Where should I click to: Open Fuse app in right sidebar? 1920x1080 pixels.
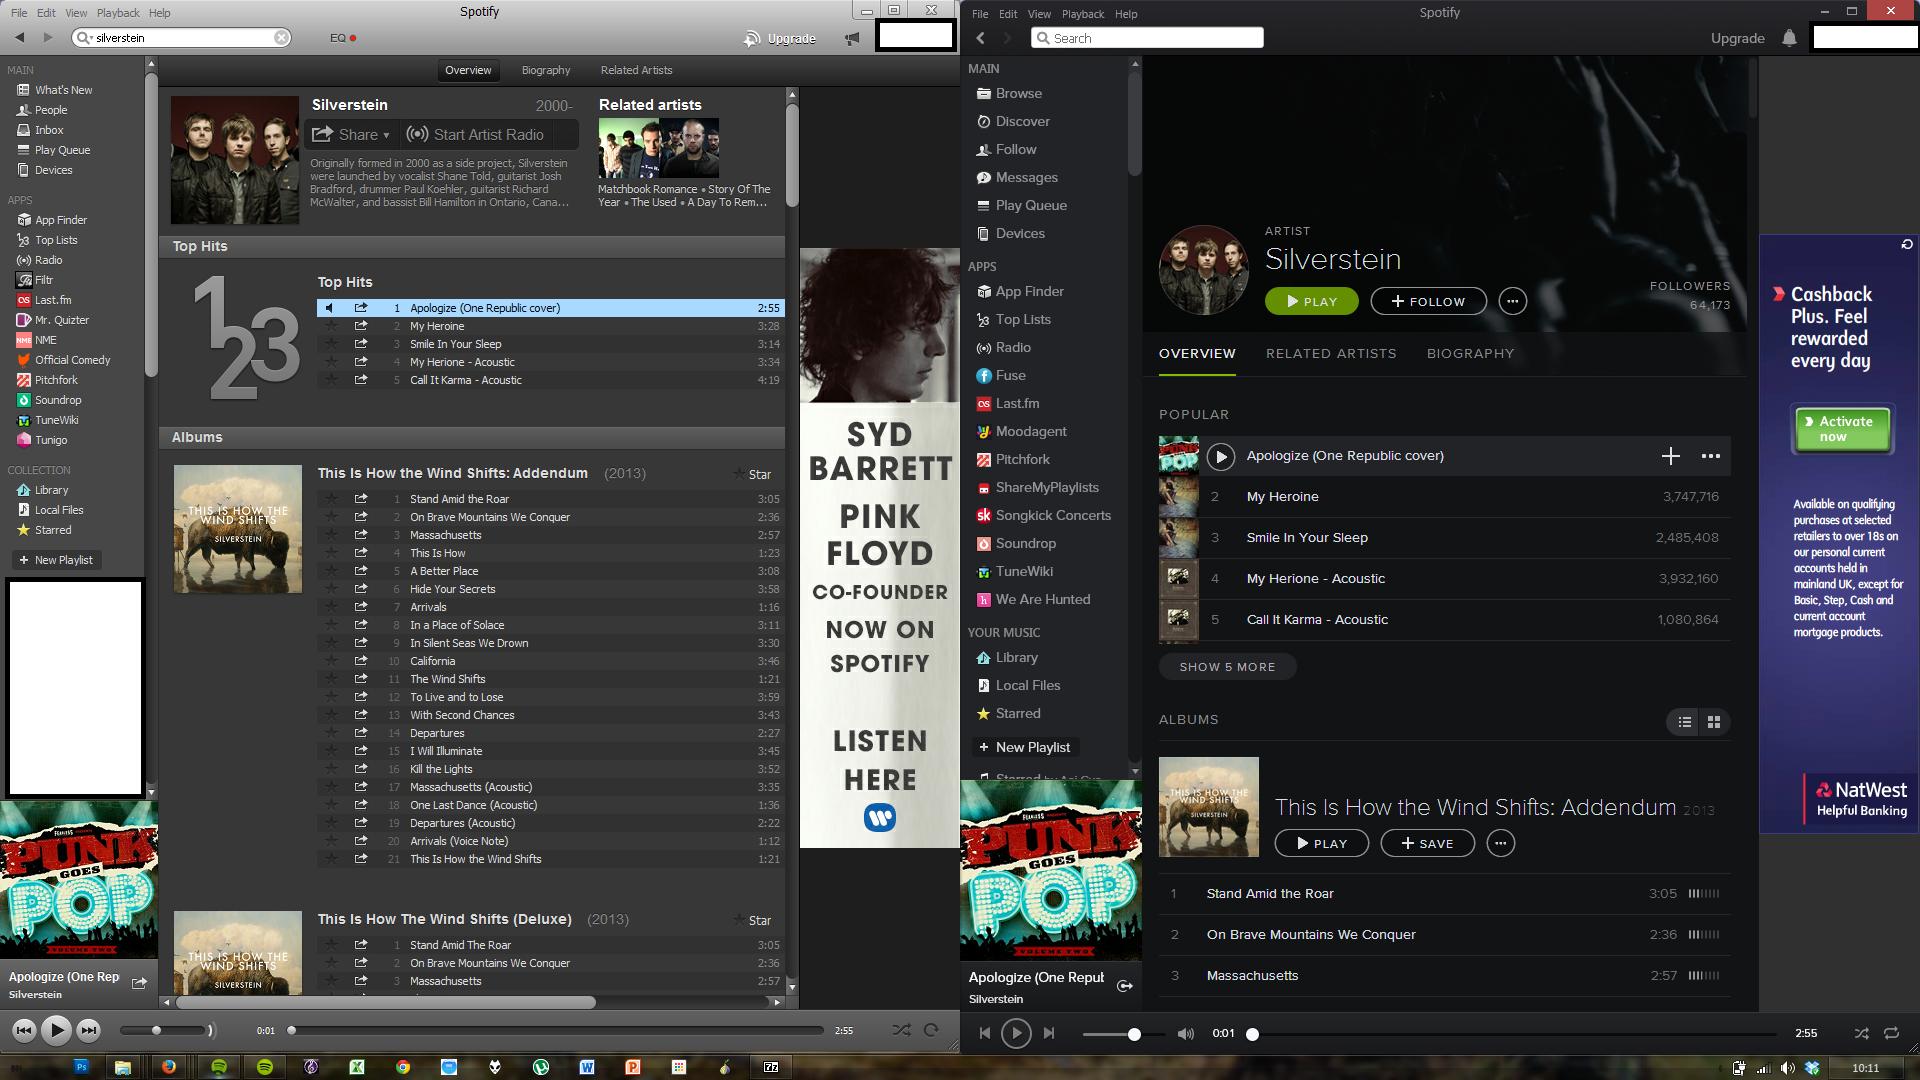coord(1001,375)
